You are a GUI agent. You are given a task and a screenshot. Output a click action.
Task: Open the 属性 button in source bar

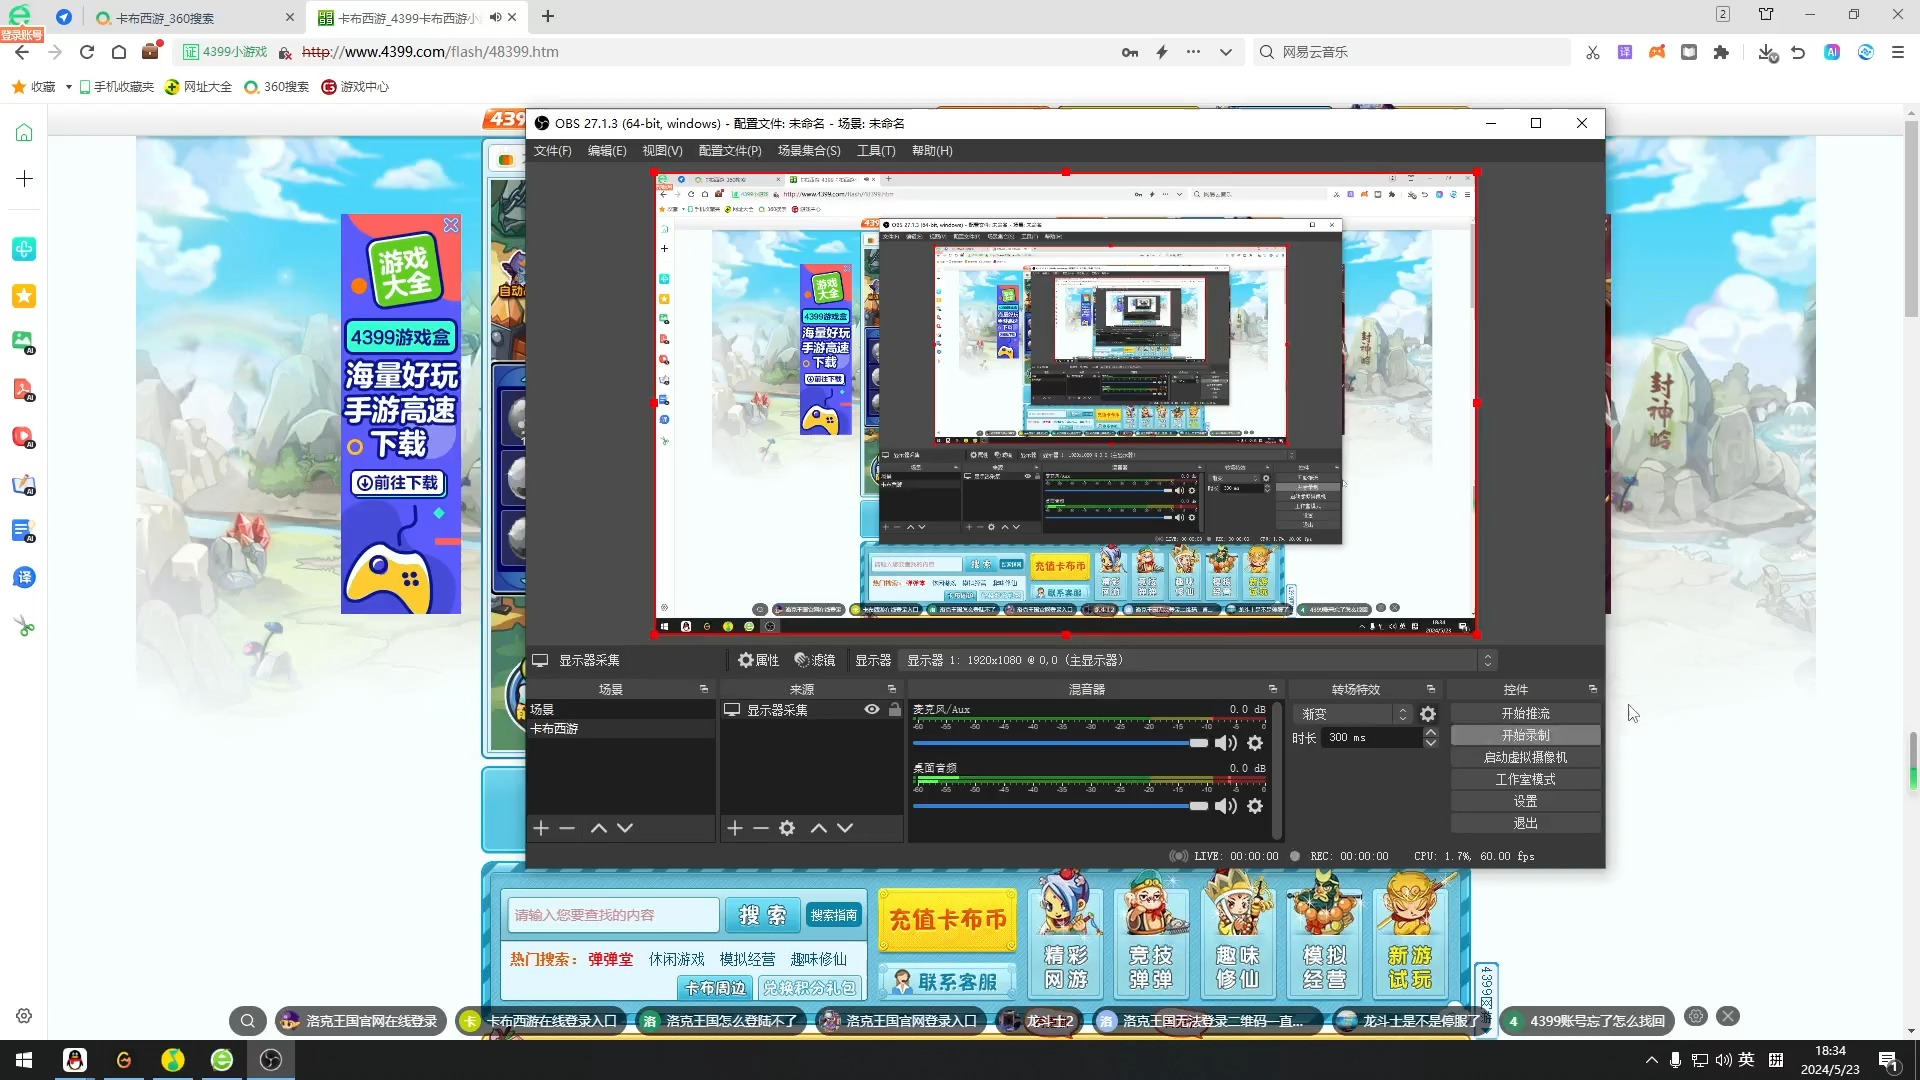click(x=758, y=660)
